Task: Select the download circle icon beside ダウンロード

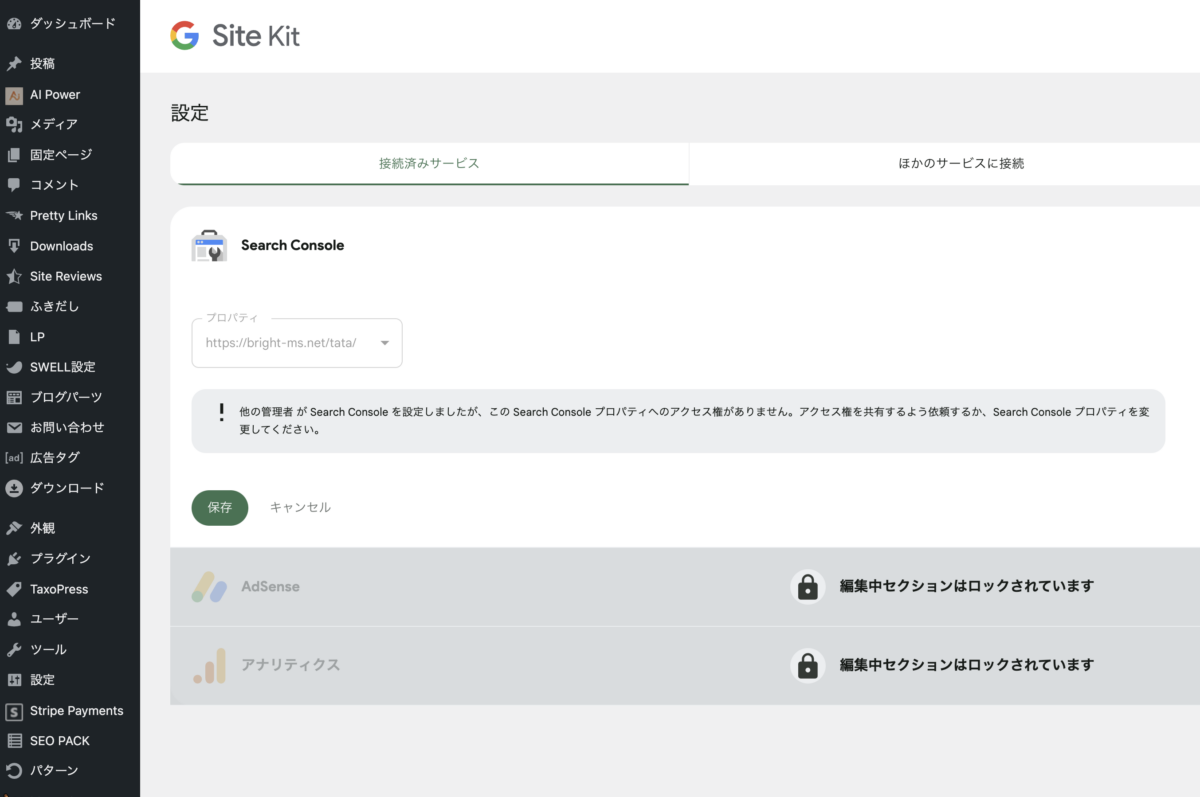Action: click(x=14, y=488)
